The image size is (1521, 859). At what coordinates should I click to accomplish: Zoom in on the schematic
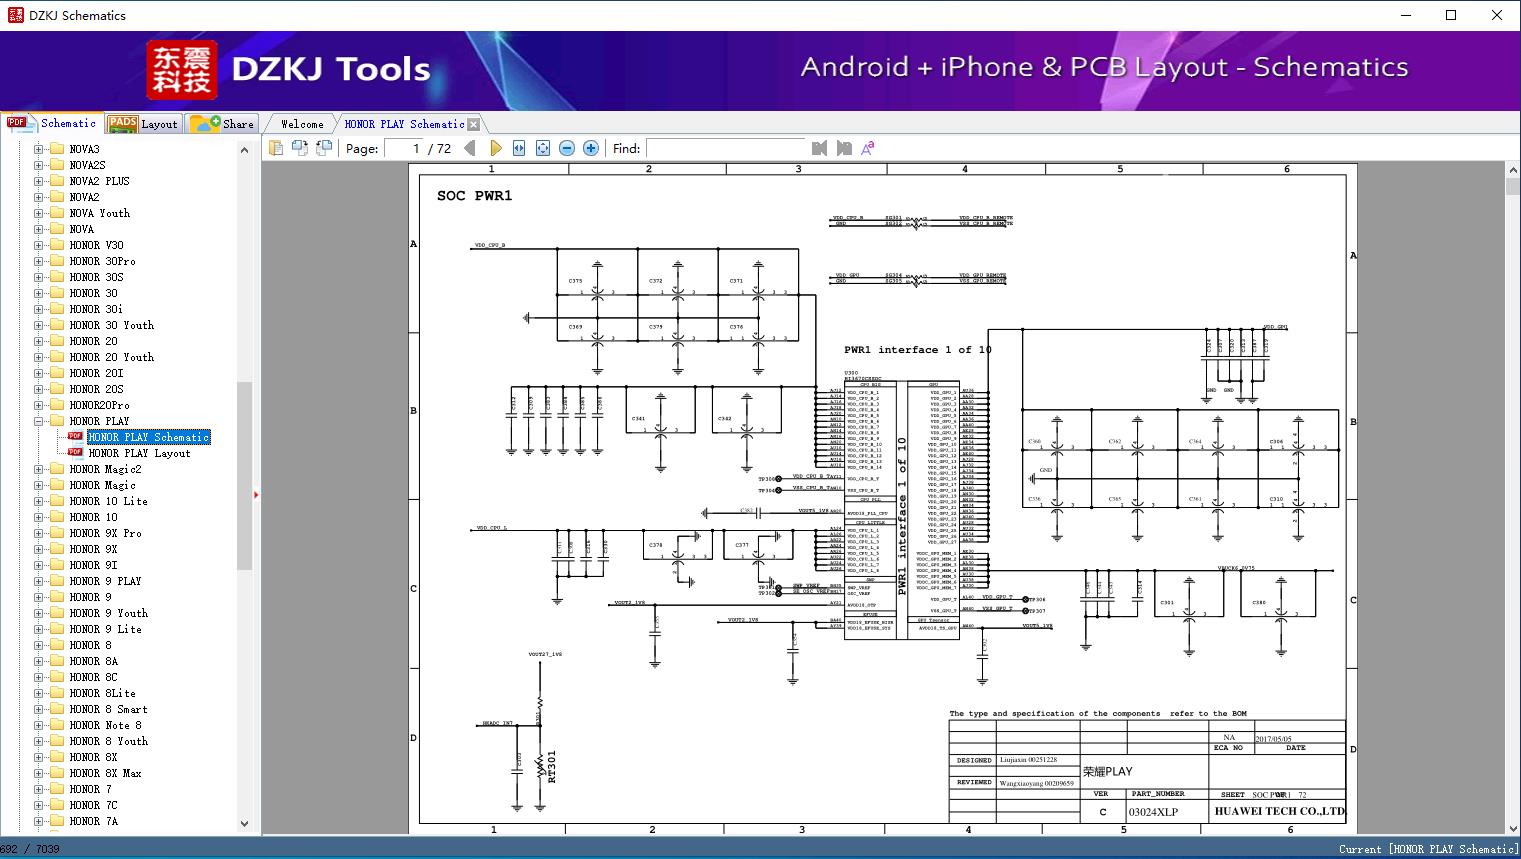pos(591,148)
